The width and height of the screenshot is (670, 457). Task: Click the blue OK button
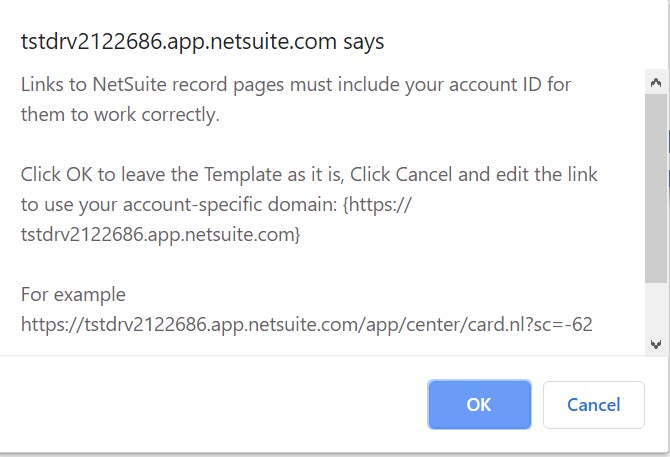coord(479,405)
